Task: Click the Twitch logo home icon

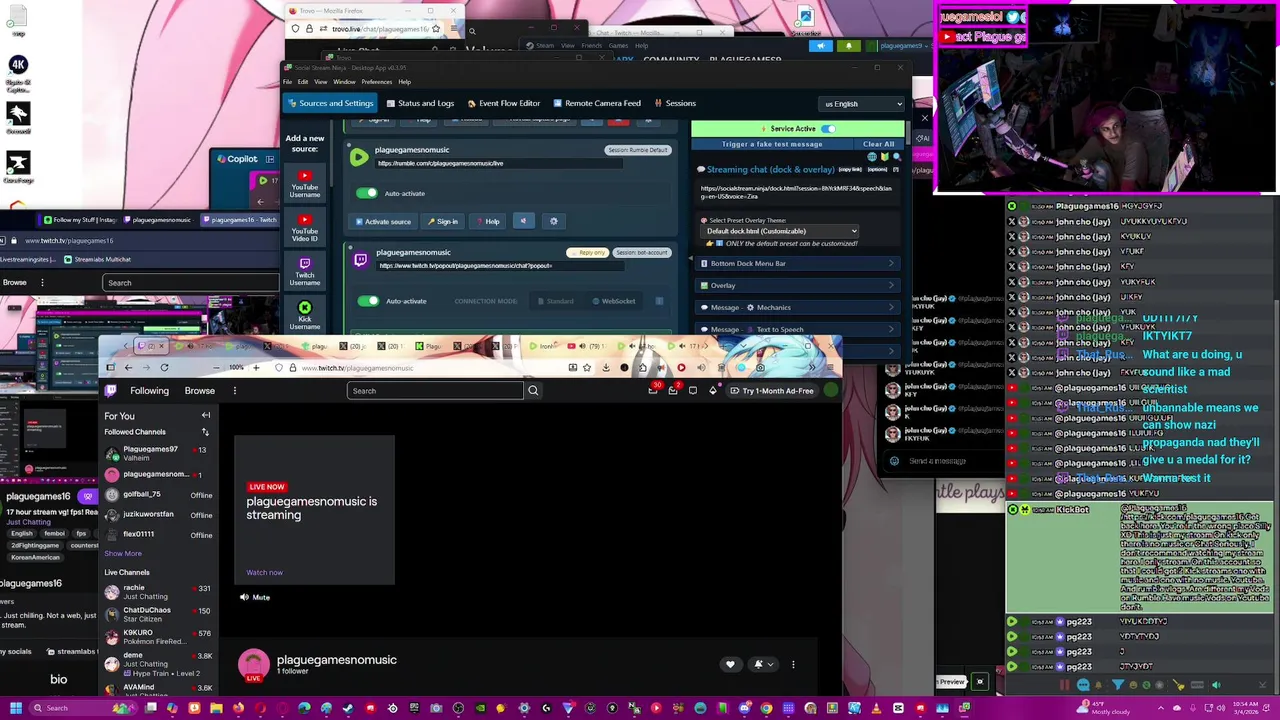Action: pos(111,391)
